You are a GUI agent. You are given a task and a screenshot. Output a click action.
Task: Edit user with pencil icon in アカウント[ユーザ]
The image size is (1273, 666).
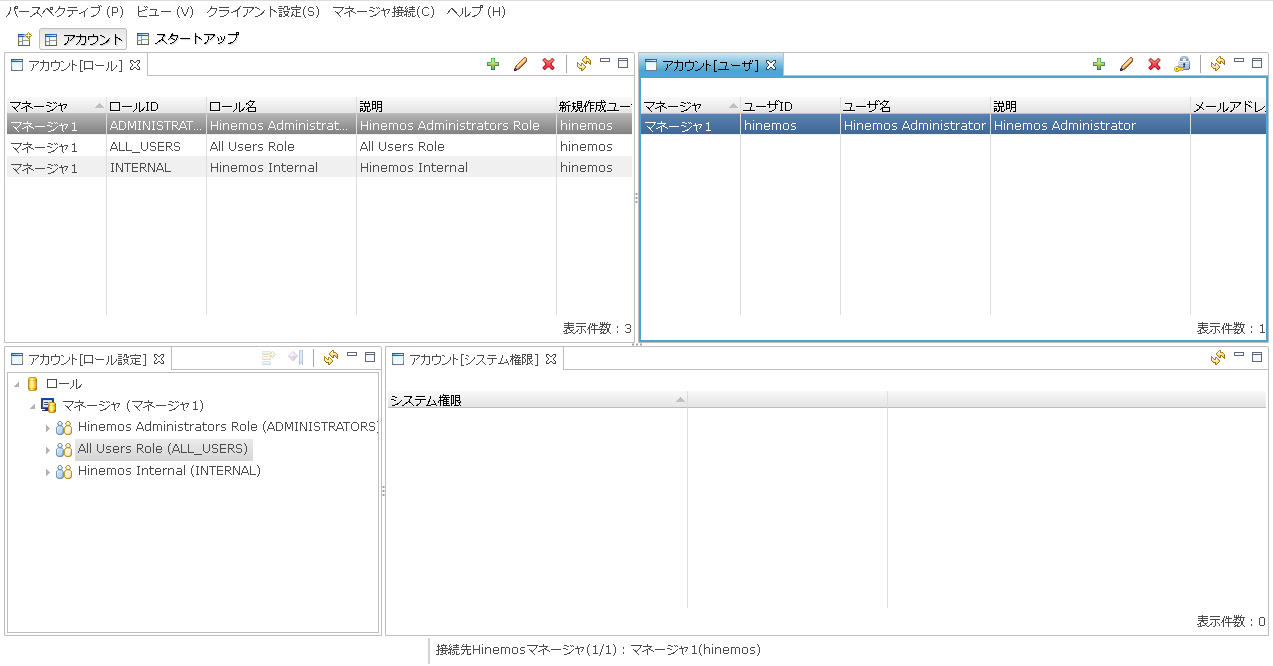(1126, 64)
